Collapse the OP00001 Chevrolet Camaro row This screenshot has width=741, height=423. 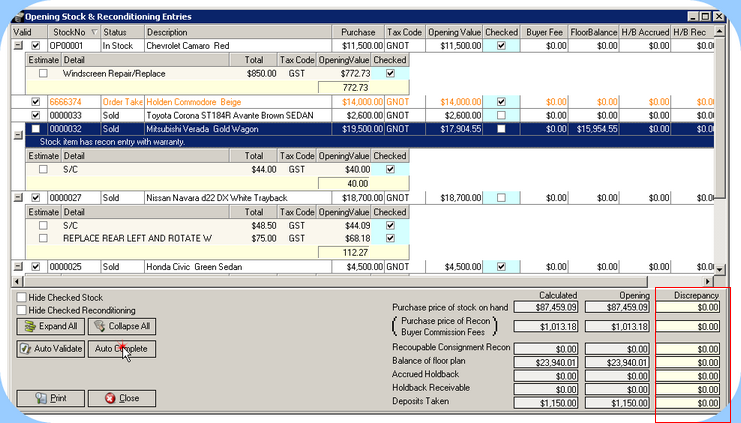(x=18, y=46)
